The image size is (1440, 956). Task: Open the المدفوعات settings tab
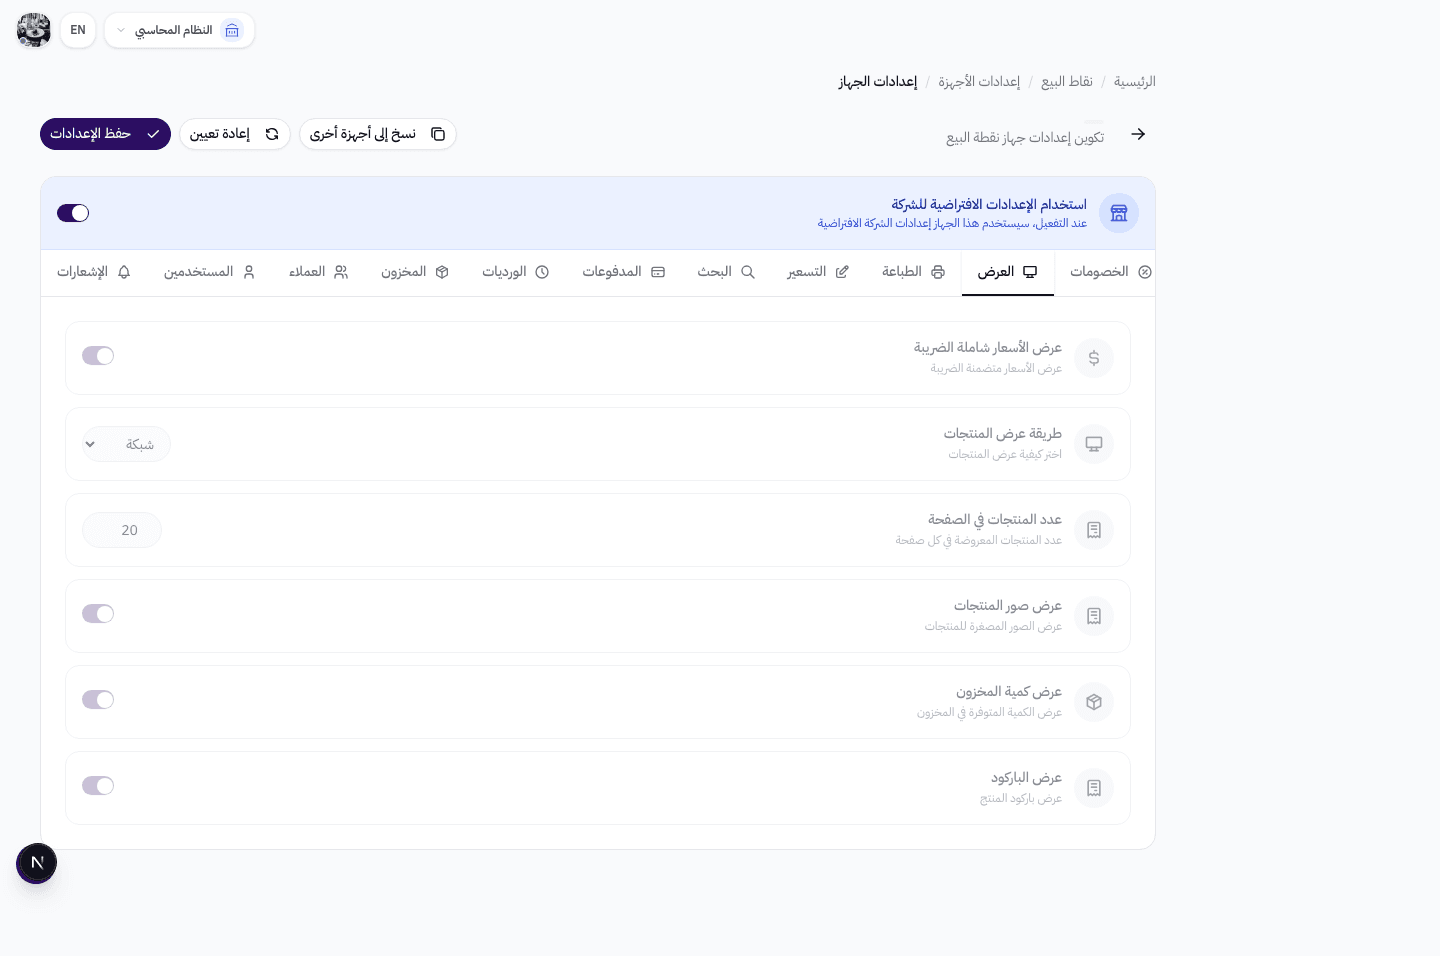click(623, 272)
